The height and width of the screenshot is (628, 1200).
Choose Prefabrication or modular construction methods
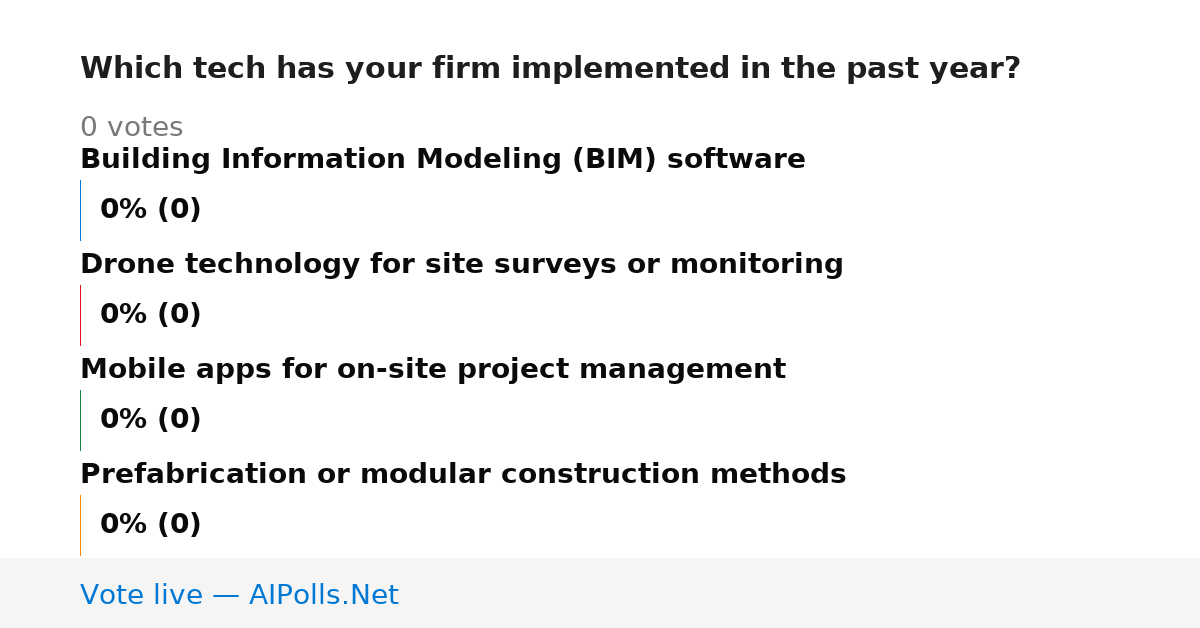pos(463,474)
